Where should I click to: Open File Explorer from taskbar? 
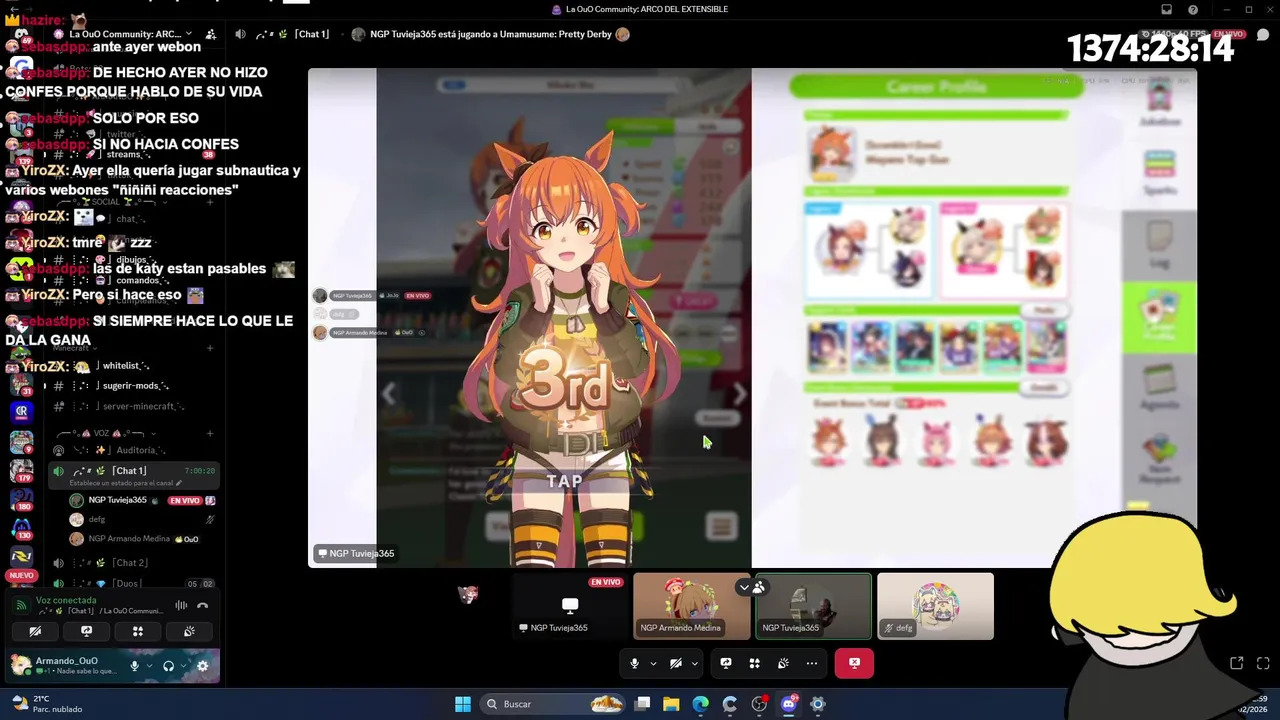pyautogui.click(x=671, y=704)
